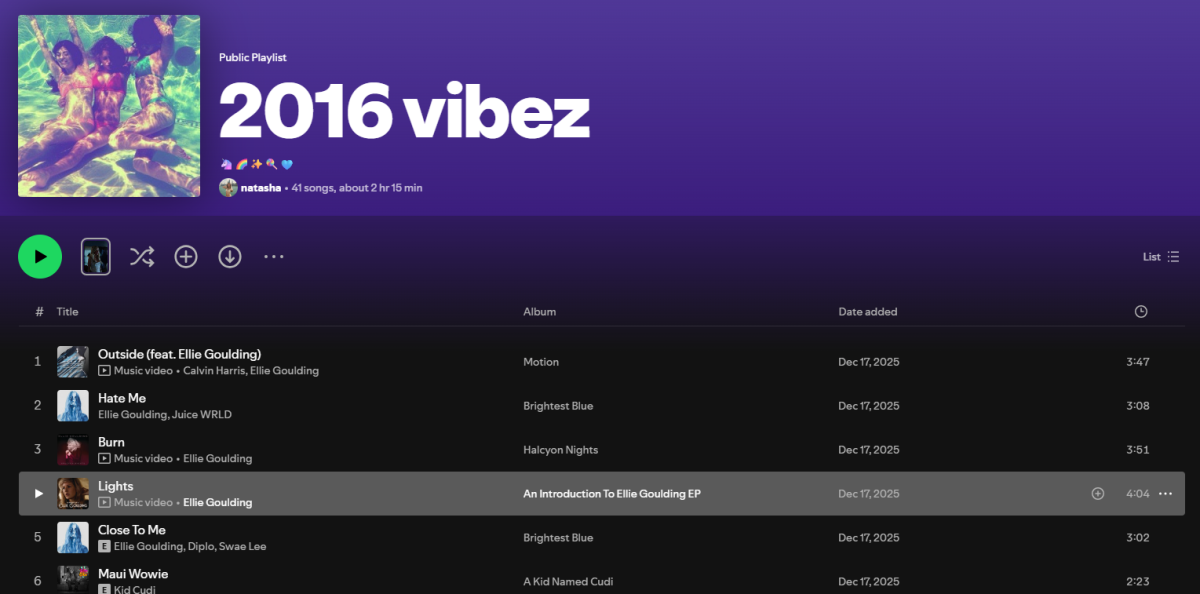Sort by the Date added column
The image size is (1200, 594).
tap(868, 312)
